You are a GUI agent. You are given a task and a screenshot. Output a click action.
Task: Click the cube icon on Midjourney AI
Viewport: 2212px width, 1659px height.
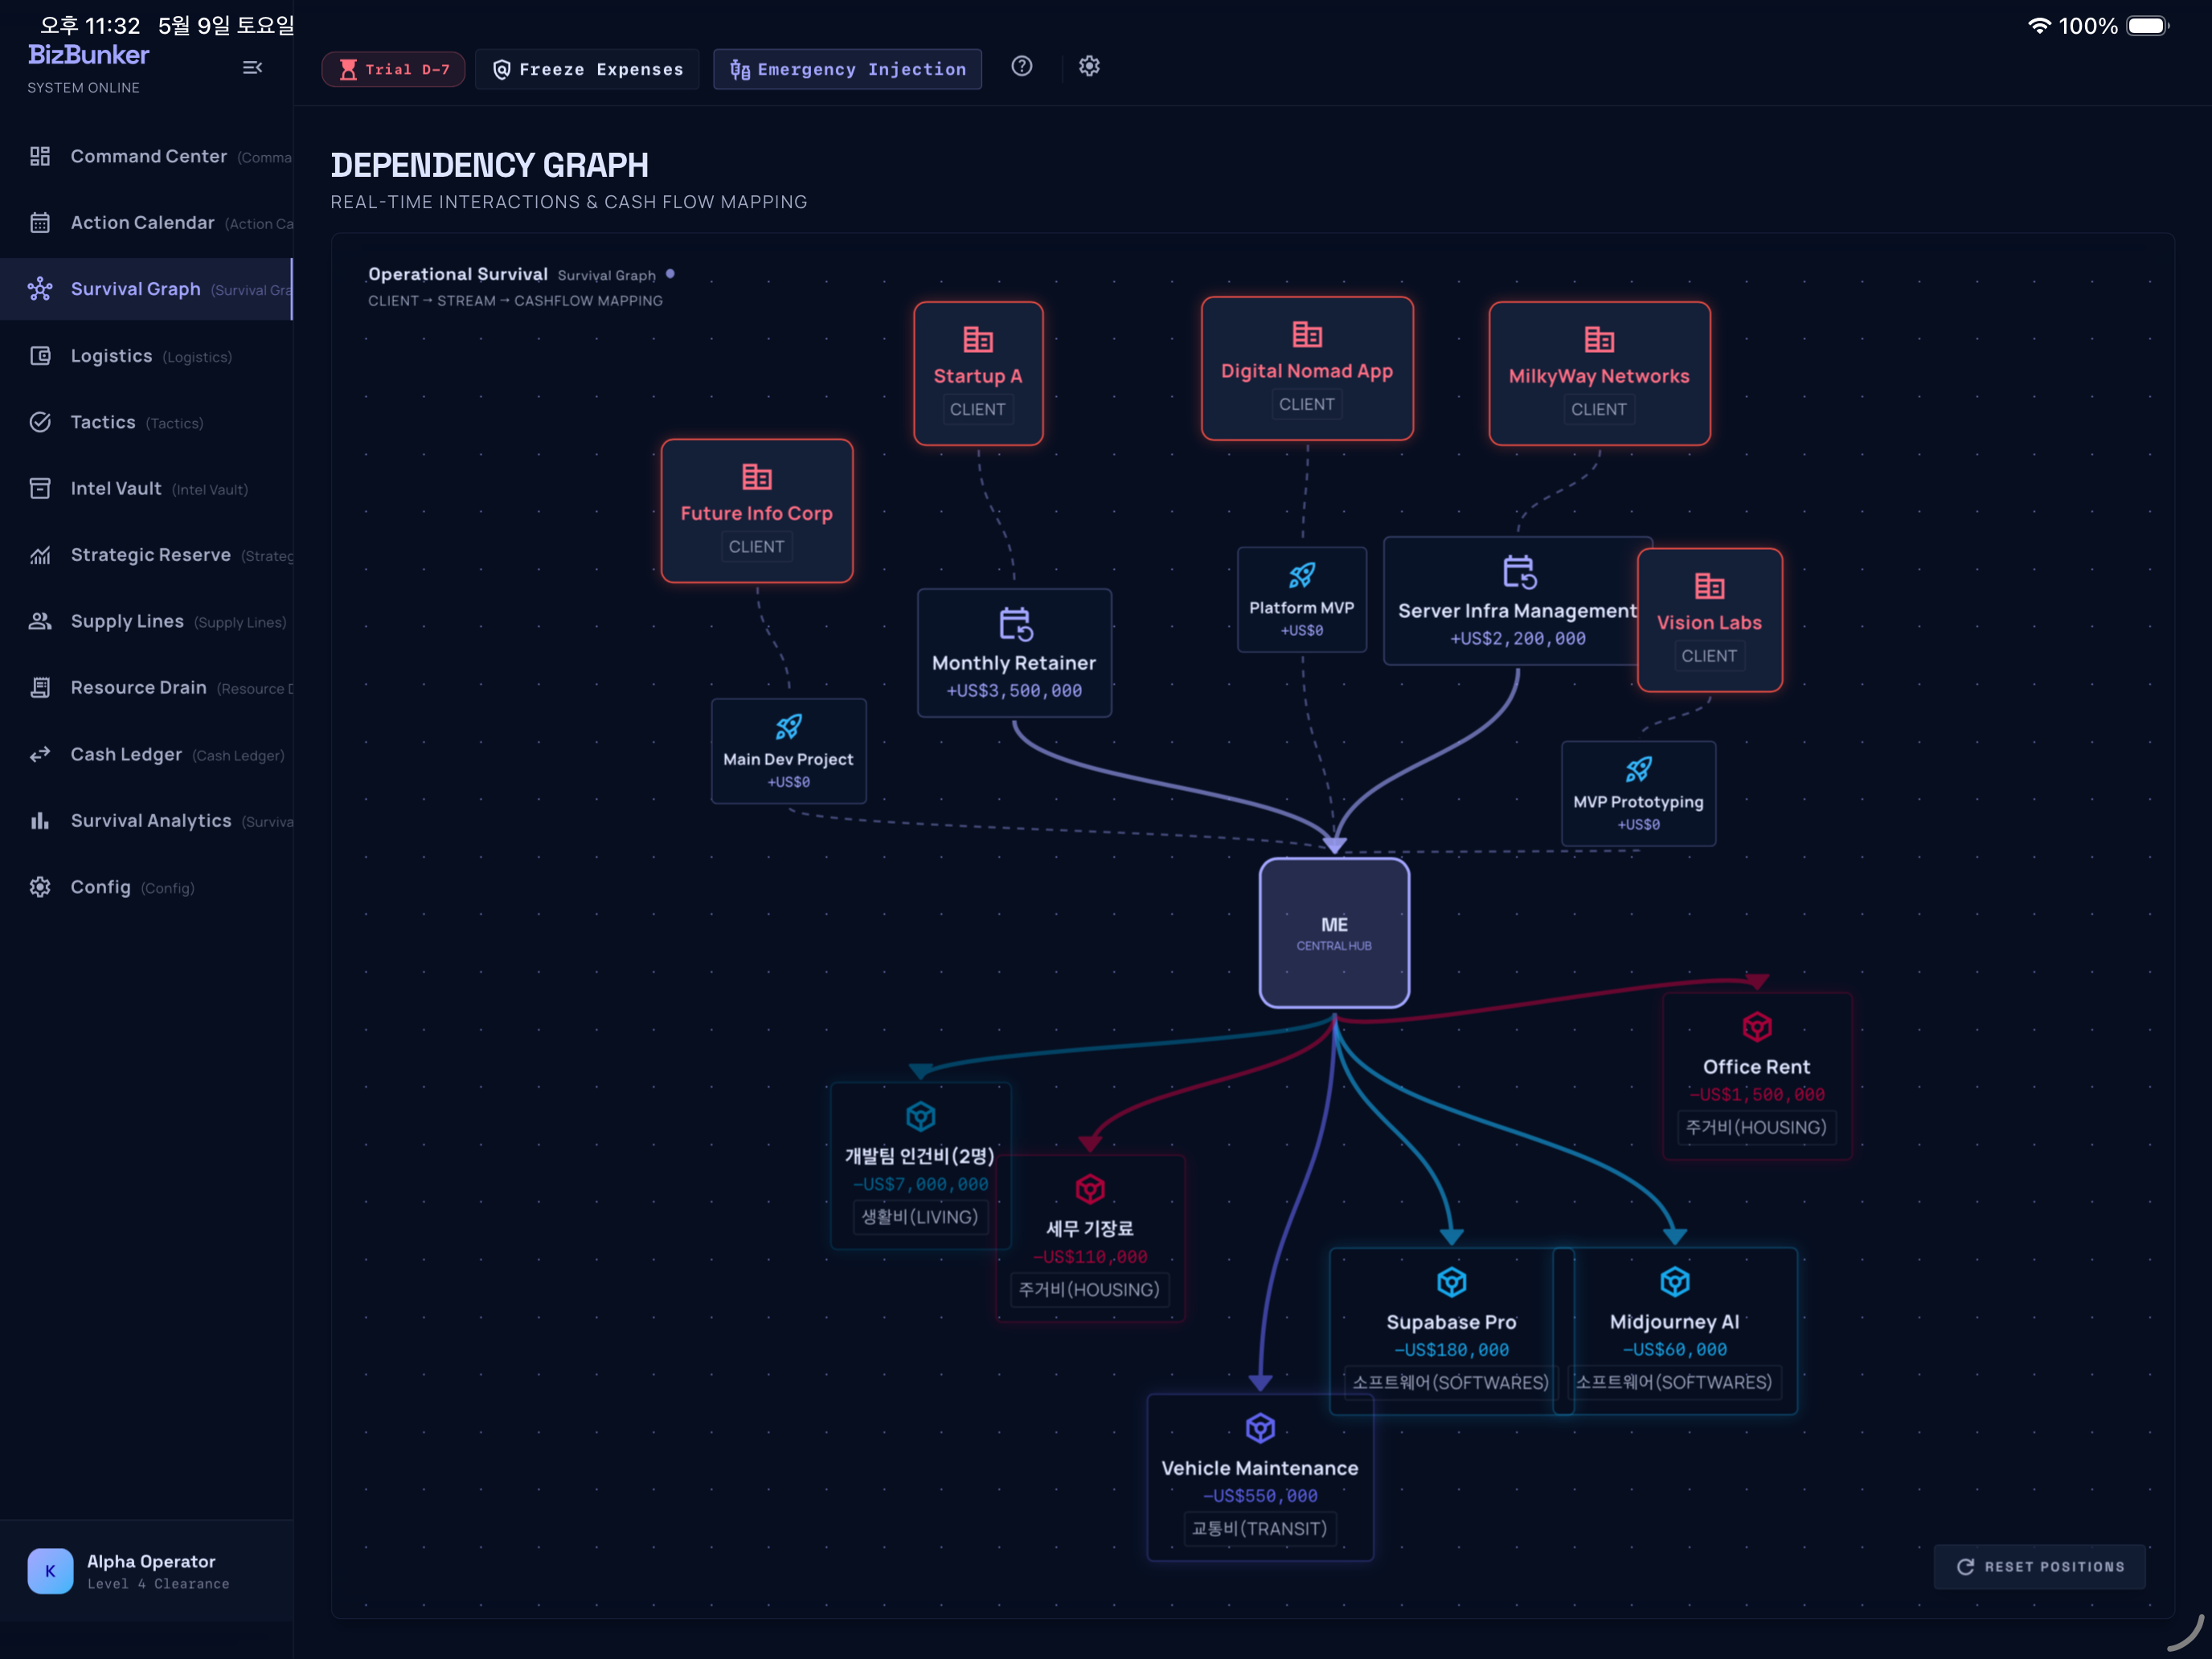1674,1281
